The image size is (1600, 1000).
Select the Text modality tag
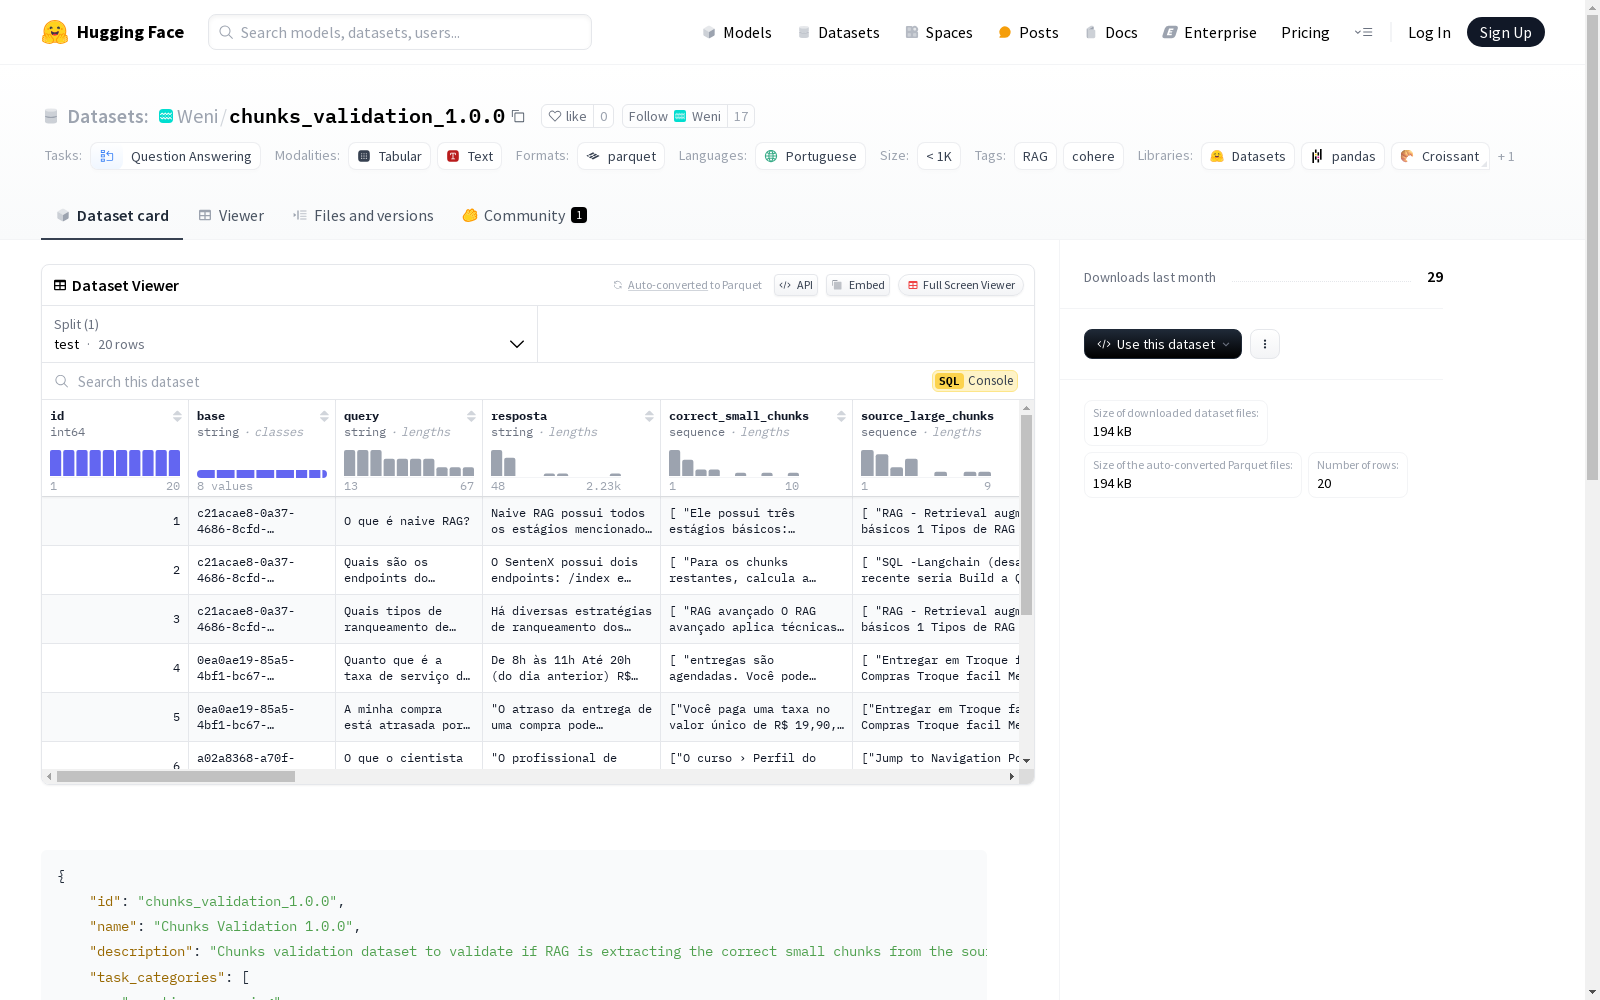[469, 156]
